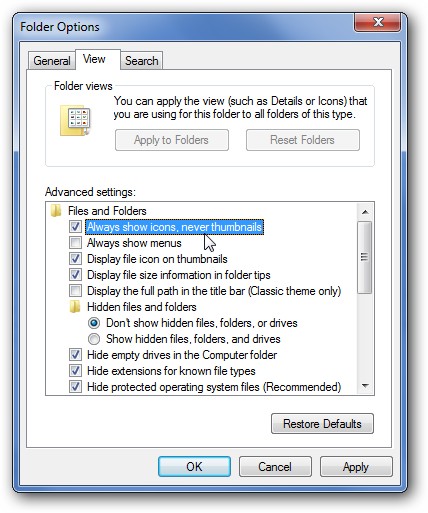
Task: Select the Hidden files and folders label
Action: click(142, 307)
